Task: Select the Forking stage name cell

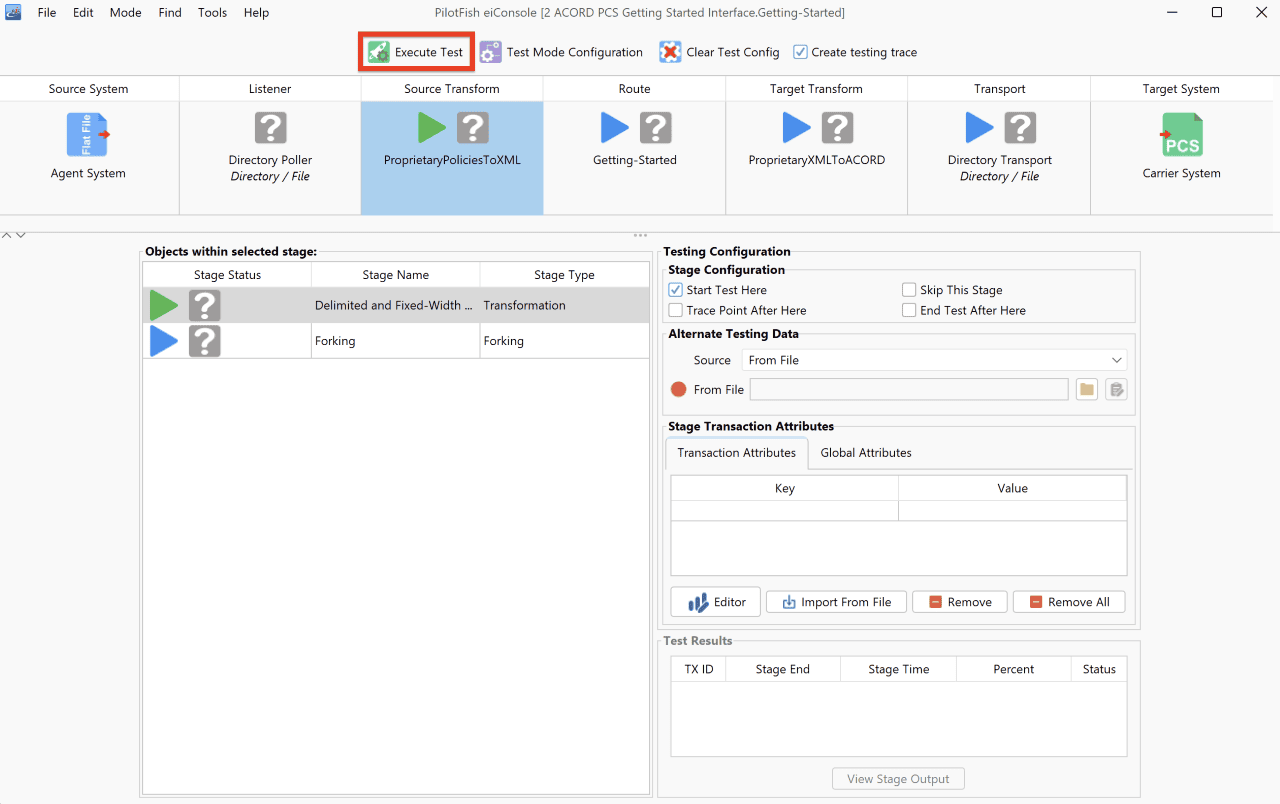Action: point(396,341)
